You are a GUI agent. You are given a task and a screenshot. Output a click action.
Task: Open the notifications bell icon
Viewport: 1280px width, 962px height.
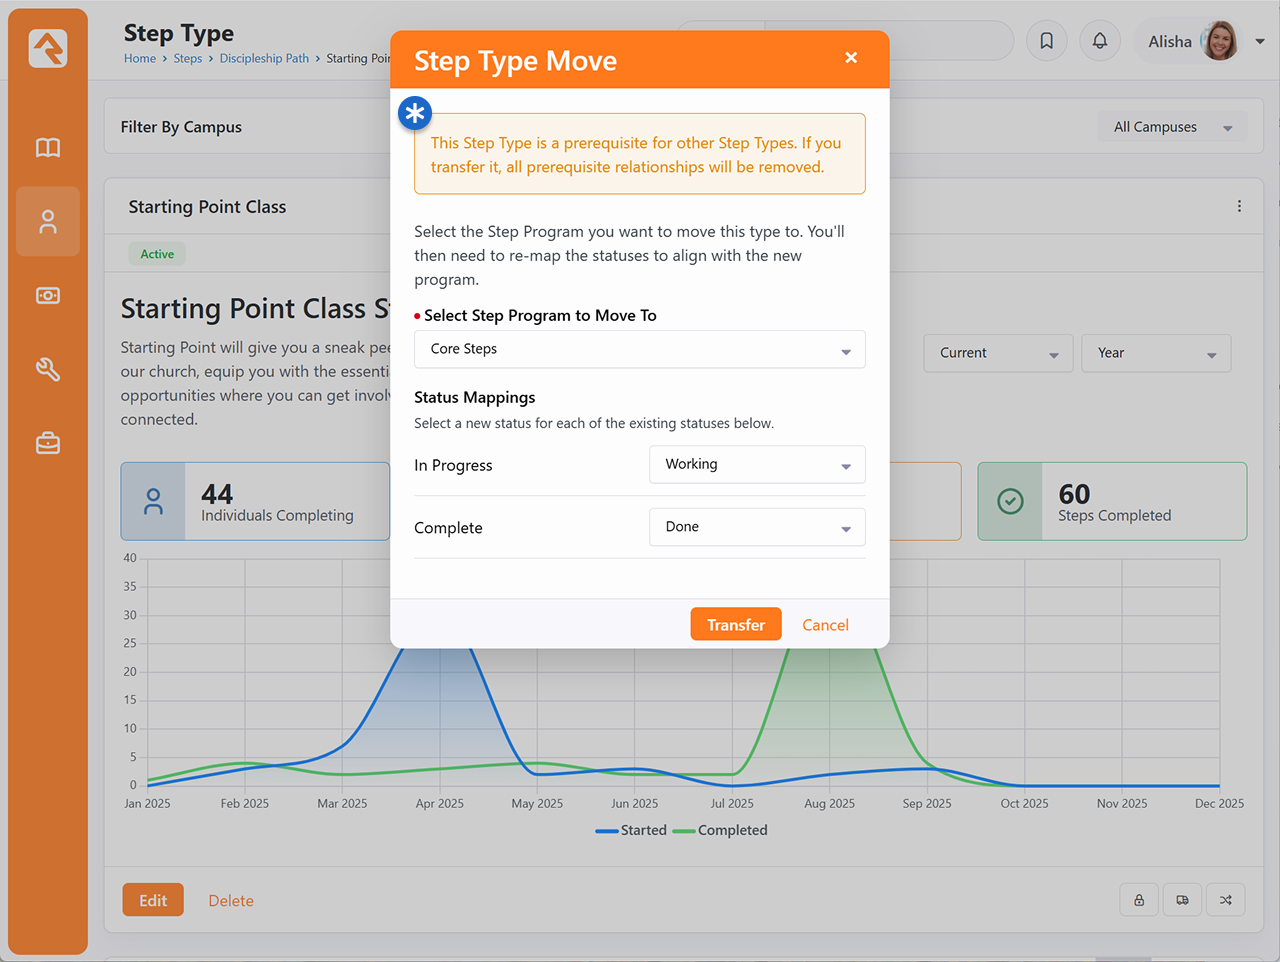coord(1099,41)
